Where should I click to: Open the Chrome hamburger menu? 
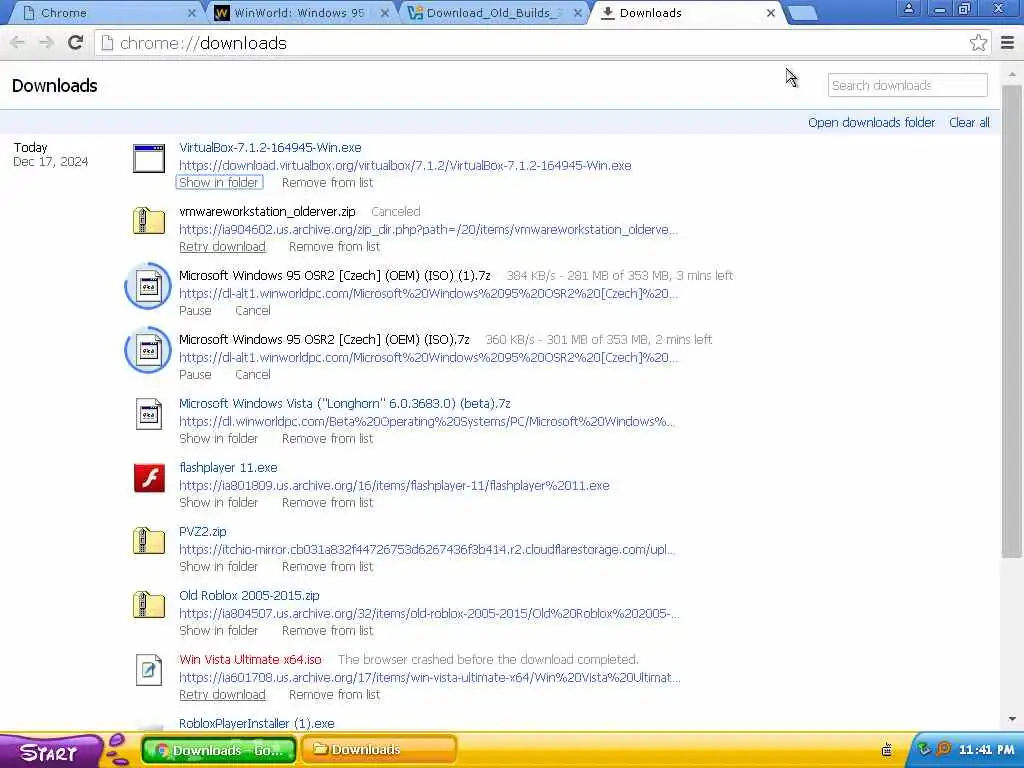pyautogui.click(x=1008, y=43)
